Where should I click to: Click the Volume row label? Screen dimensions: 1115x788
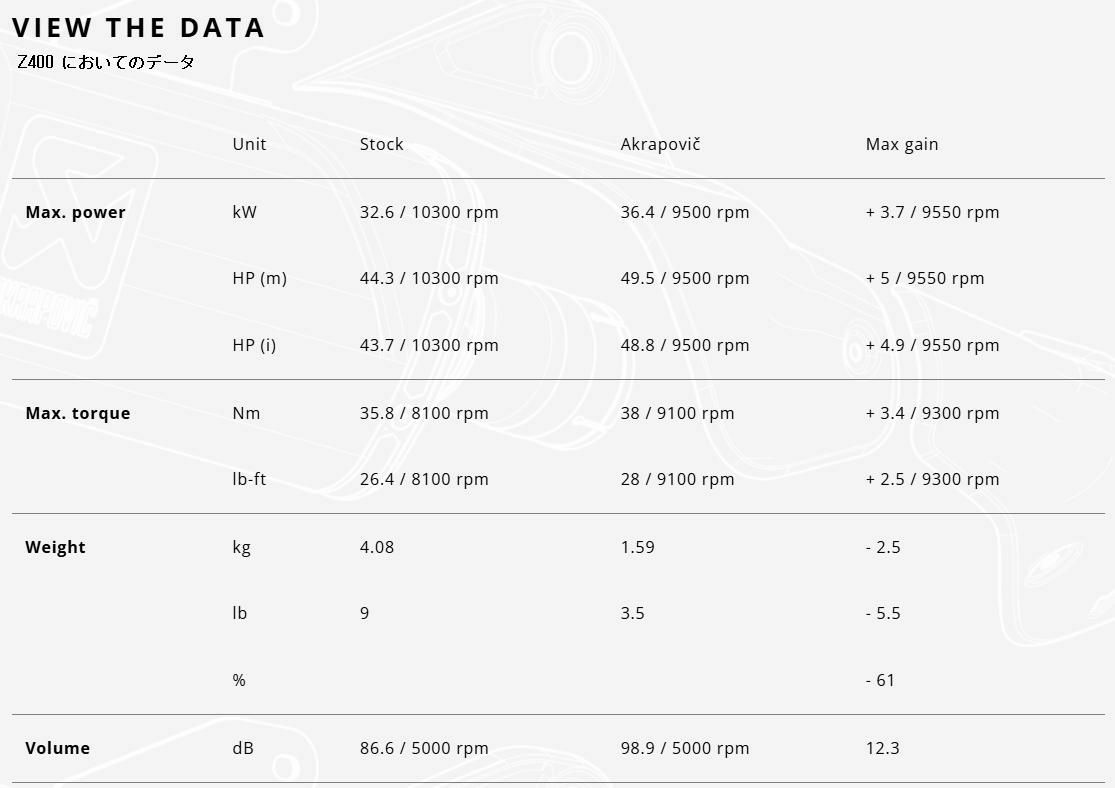click(x=57, y=748)
